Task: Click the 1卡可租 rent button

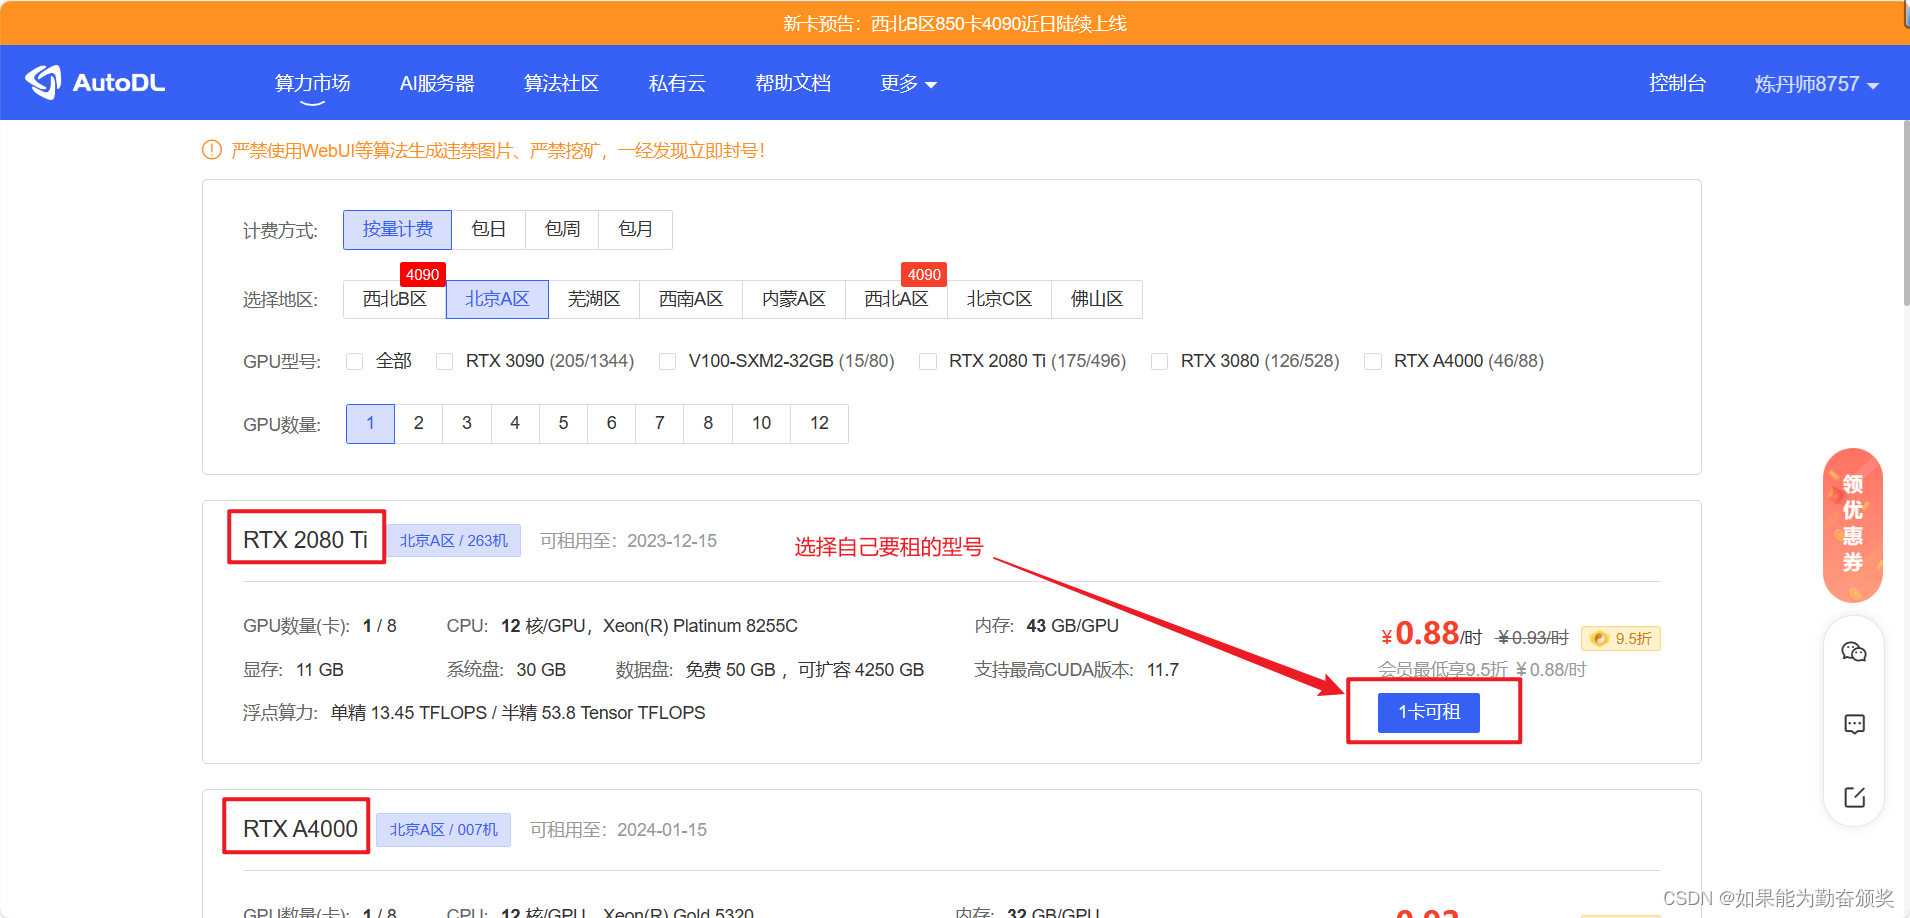Action: (1429, 712)
